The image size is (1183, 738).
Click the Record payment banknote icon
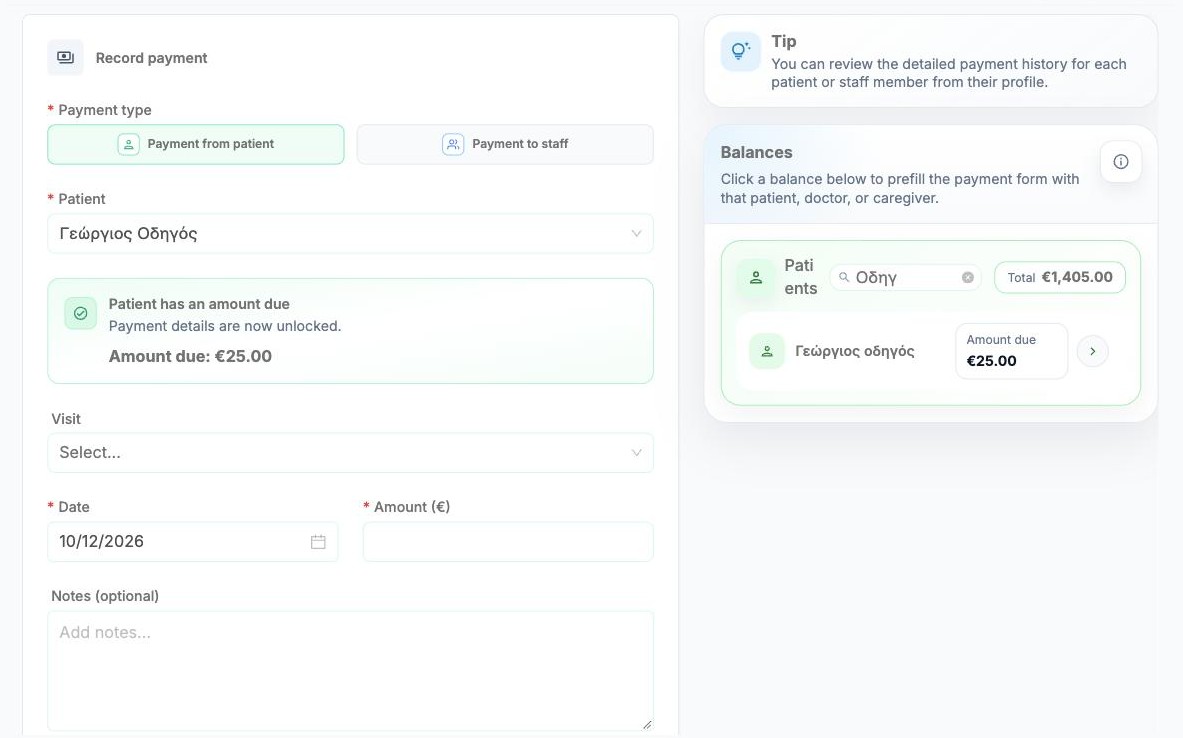[66, 57]
